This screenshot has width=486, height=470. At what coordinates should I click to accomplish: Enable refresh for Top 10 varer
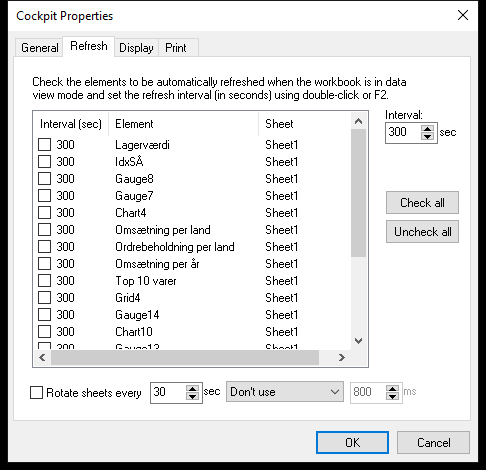pos(44,281)
